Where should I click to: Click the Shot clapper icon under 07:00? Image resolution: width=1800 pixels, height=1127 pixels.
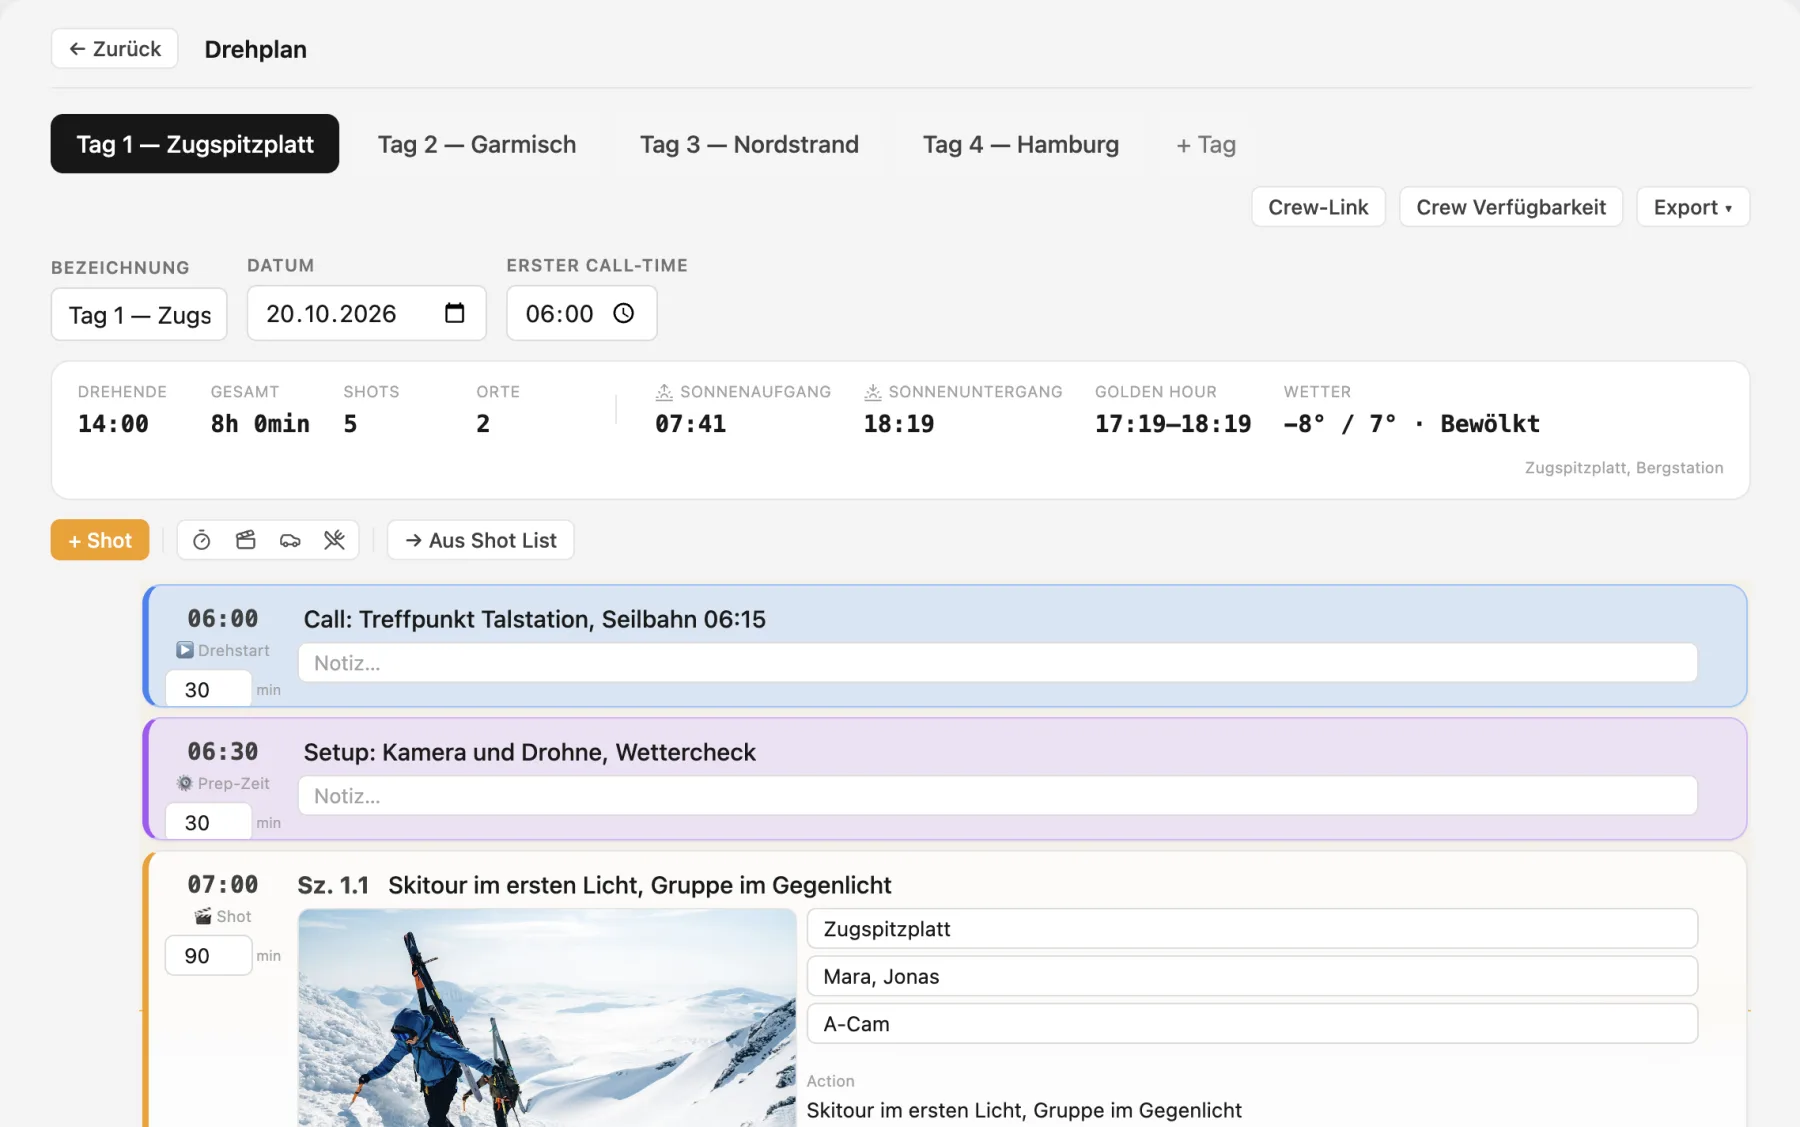pyautogui.click(x=203, y=916)
